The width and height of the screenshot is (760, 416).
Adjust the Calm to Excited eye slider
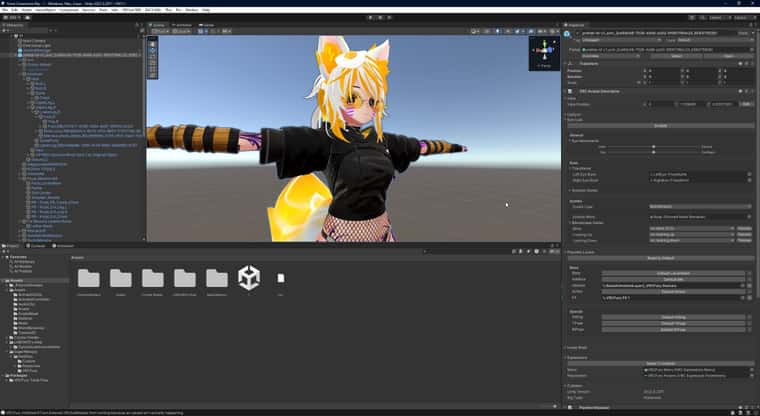[654, 146]
